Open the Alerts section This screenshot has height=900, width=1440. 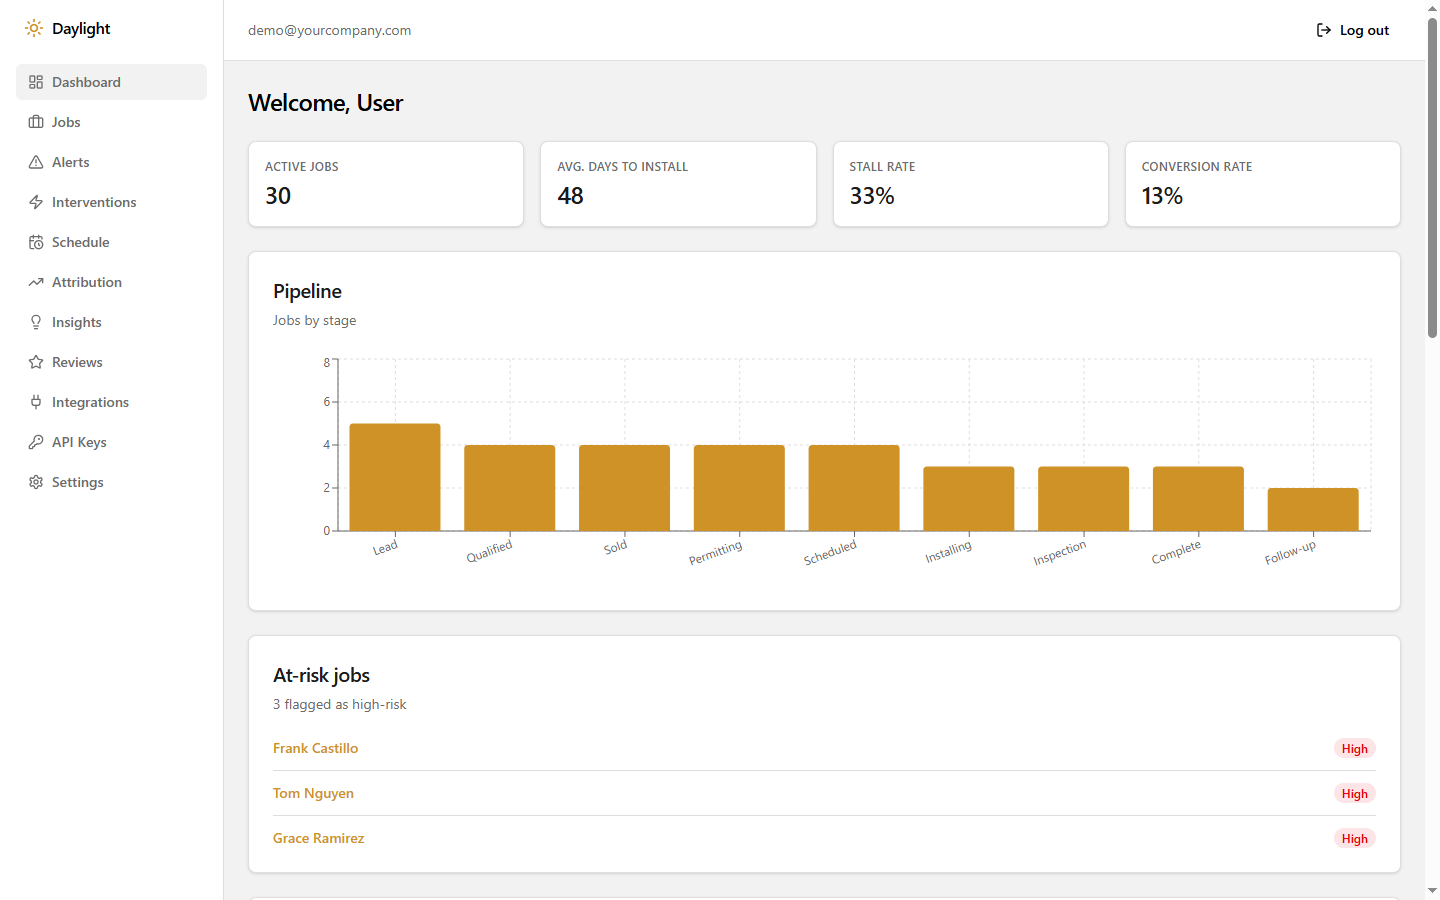coord(111,162)
